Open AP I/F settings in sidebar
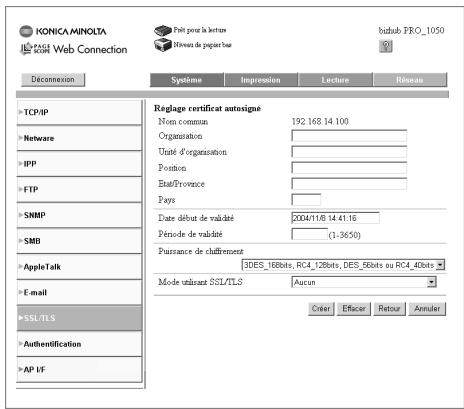This screenshot has height=409, width=464. [x=79, y=370]
